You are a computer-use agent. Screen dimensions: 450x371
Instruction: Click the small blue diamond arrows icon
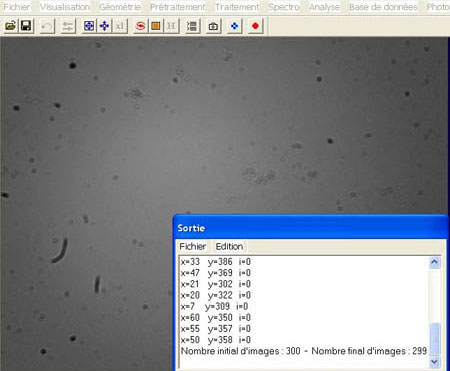point(235,26)
